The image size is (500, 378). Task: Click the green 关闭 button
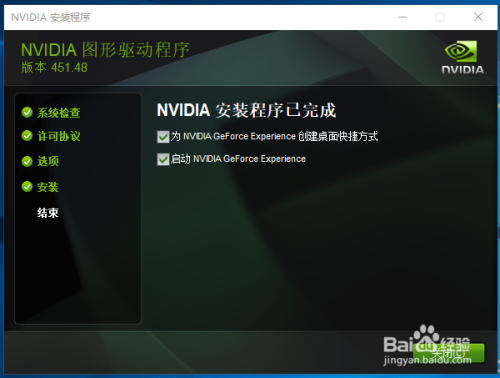(449, 353)
